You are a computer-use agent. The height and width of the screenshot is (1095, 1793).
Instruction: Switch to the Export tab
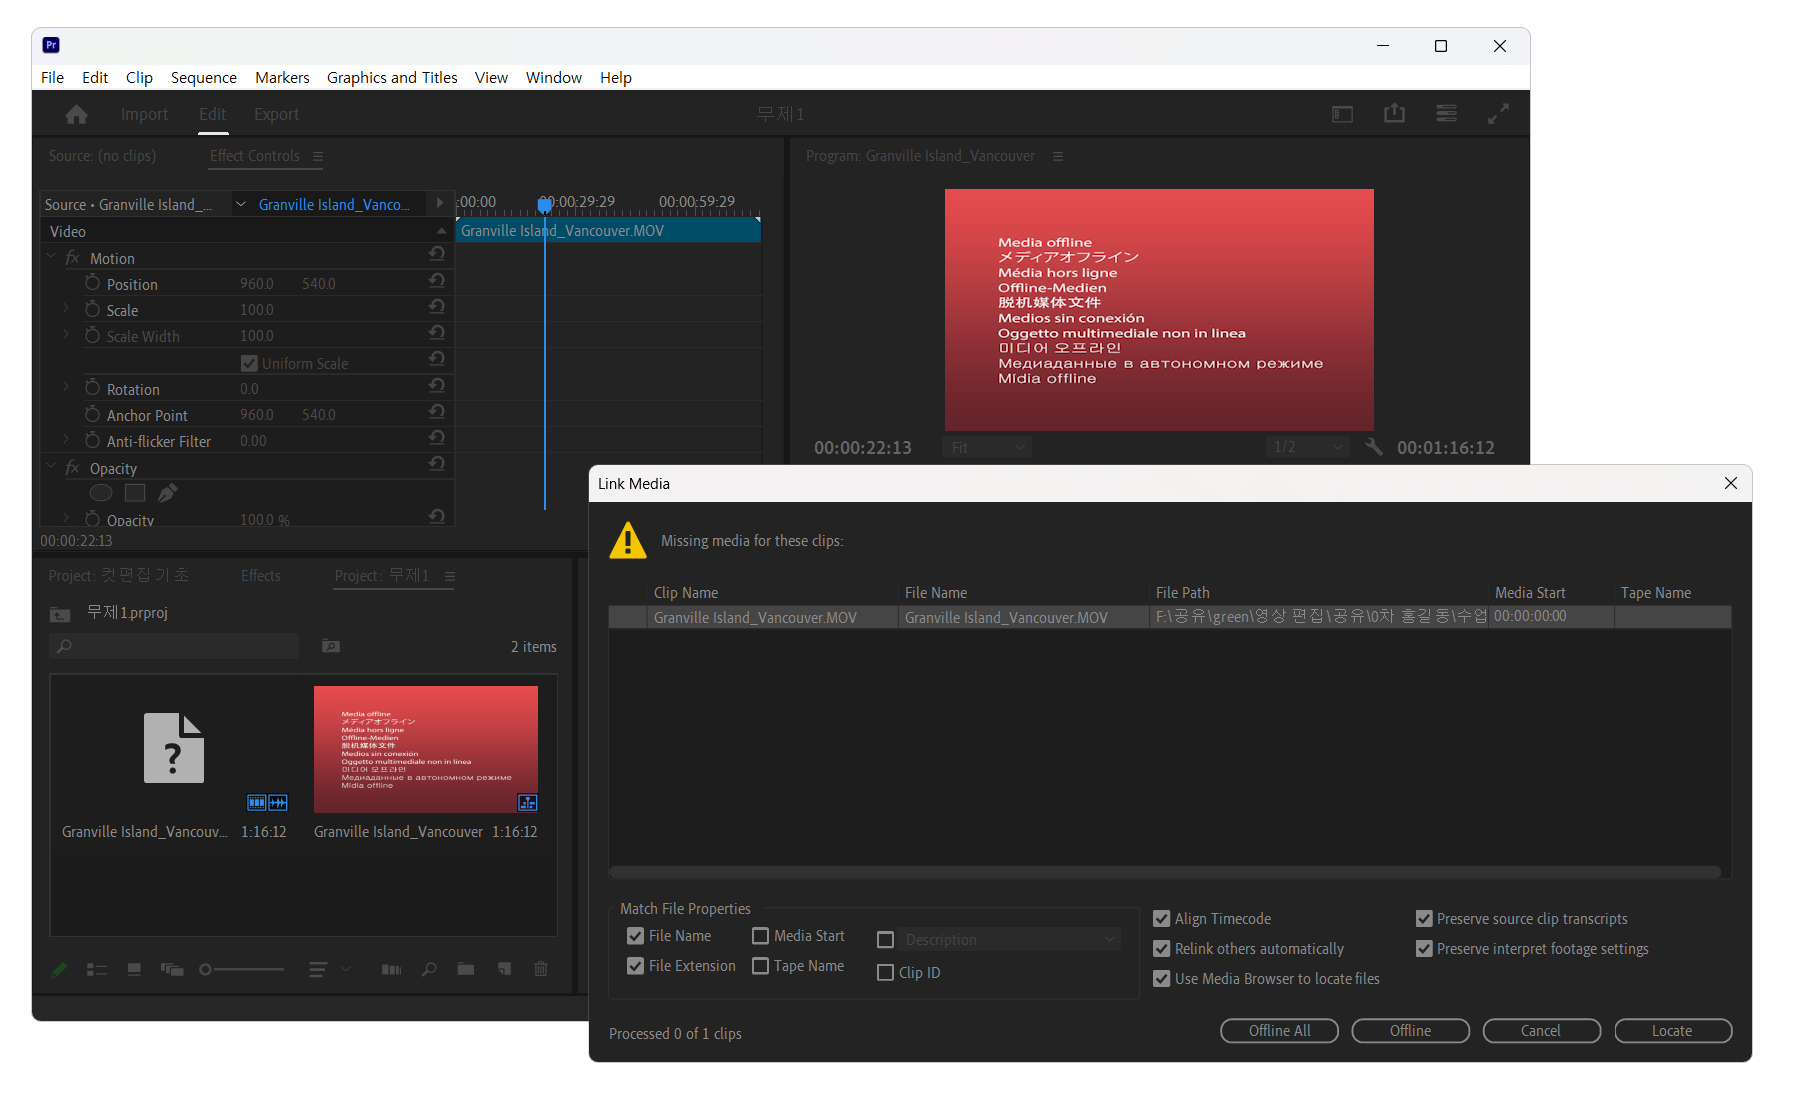(x=276, y=115)
